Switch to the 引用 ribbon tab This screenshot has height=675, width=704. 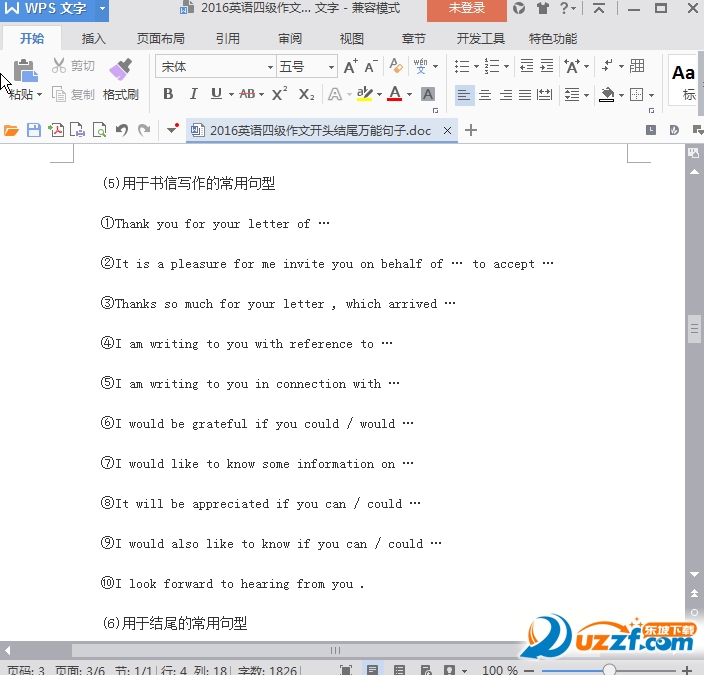(x=228, y=39)
